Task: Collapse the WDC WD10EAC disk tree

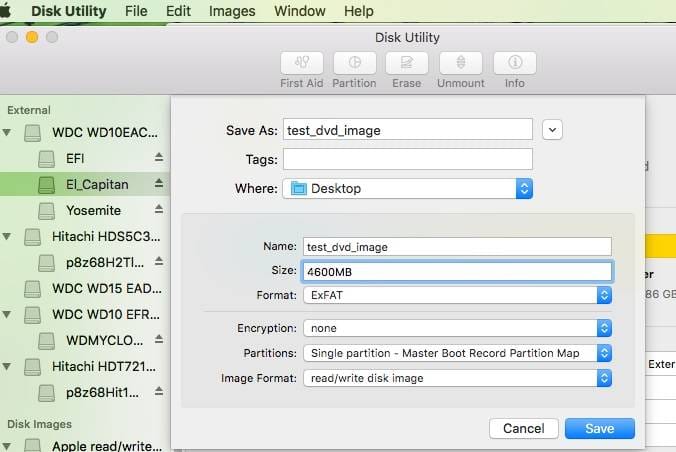Action: (8, 132)
